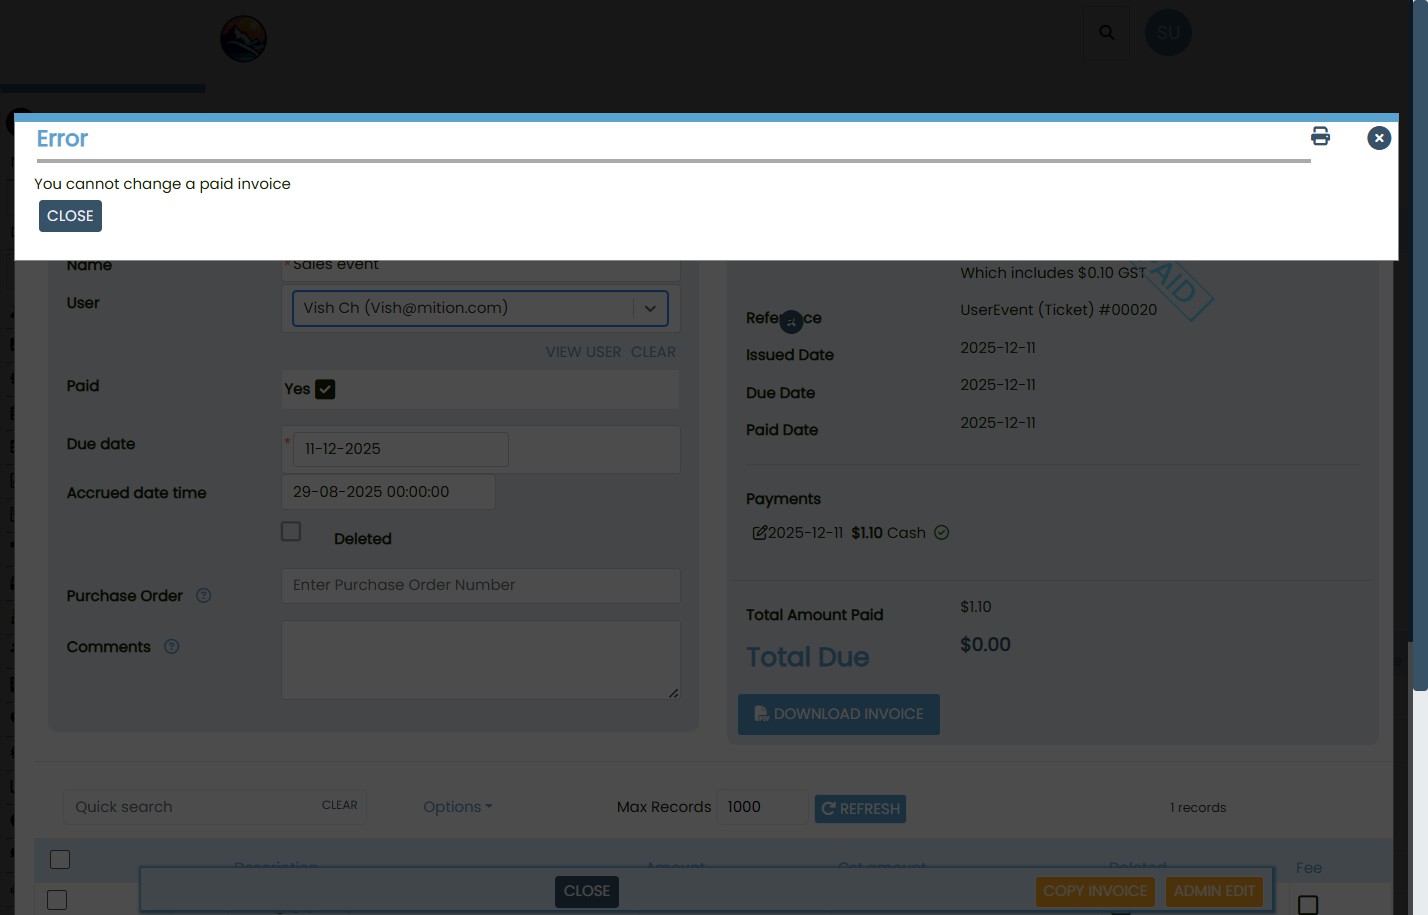
Task: Edit the 2025-12-11 Cash payment via pencil icon
Action: (760, 533)
